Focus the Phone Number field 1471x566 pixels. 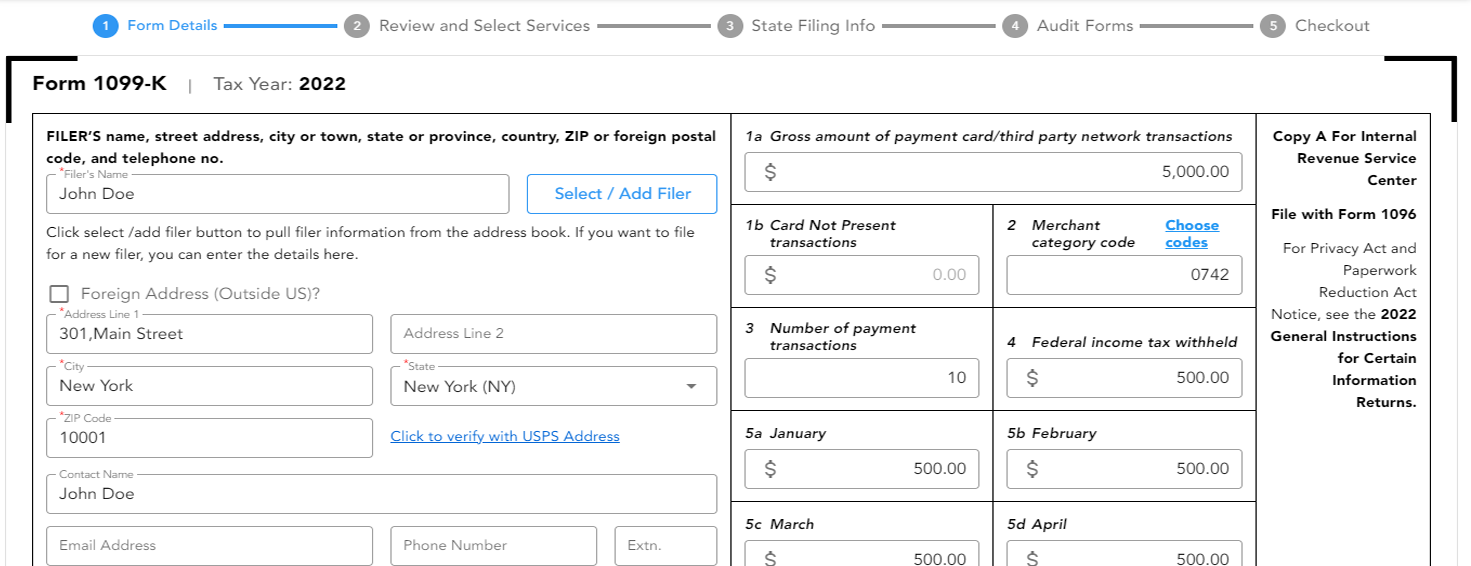[x=493, y=546]
